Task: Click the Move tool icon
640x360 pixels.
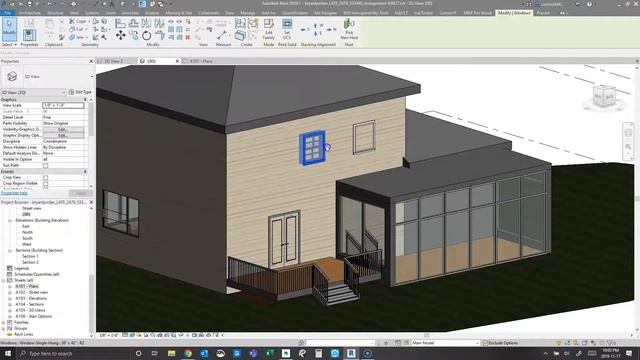Action: tap(120, 36)
